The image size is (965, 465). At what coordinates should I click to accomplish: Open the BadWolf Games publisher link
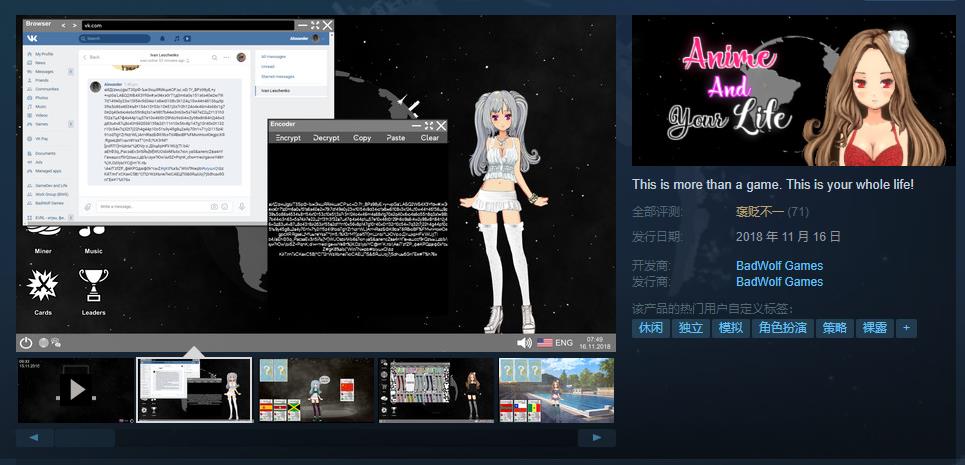pyautogui.click(x=779, y=282)
